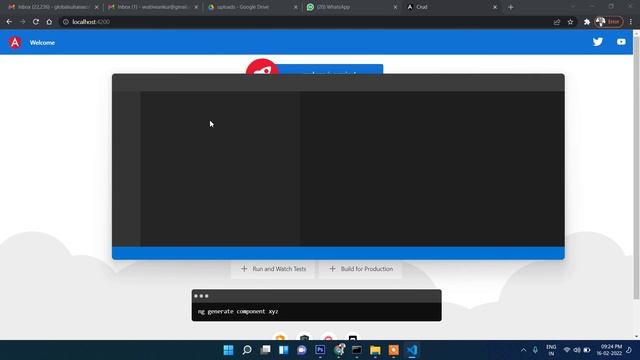Close the WhatsApp tab
640x360 pixels.
pyautogui.click(x=395, y=7)
